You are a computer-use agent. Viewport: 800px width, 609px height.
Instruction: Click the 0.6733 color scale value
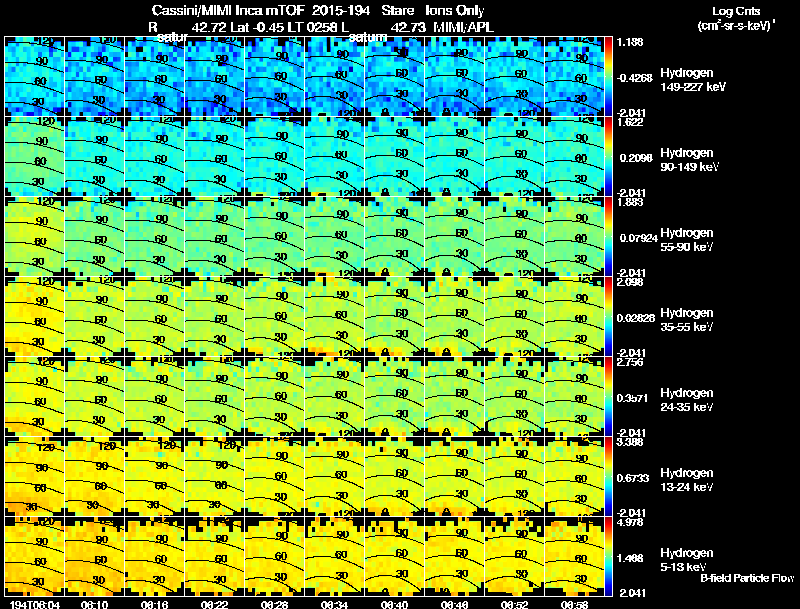[633, 478]
